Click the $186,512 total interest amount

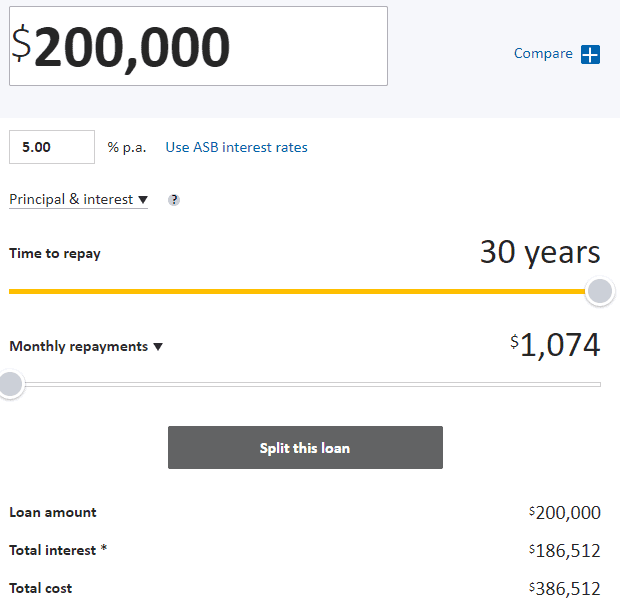pos(565,551)
